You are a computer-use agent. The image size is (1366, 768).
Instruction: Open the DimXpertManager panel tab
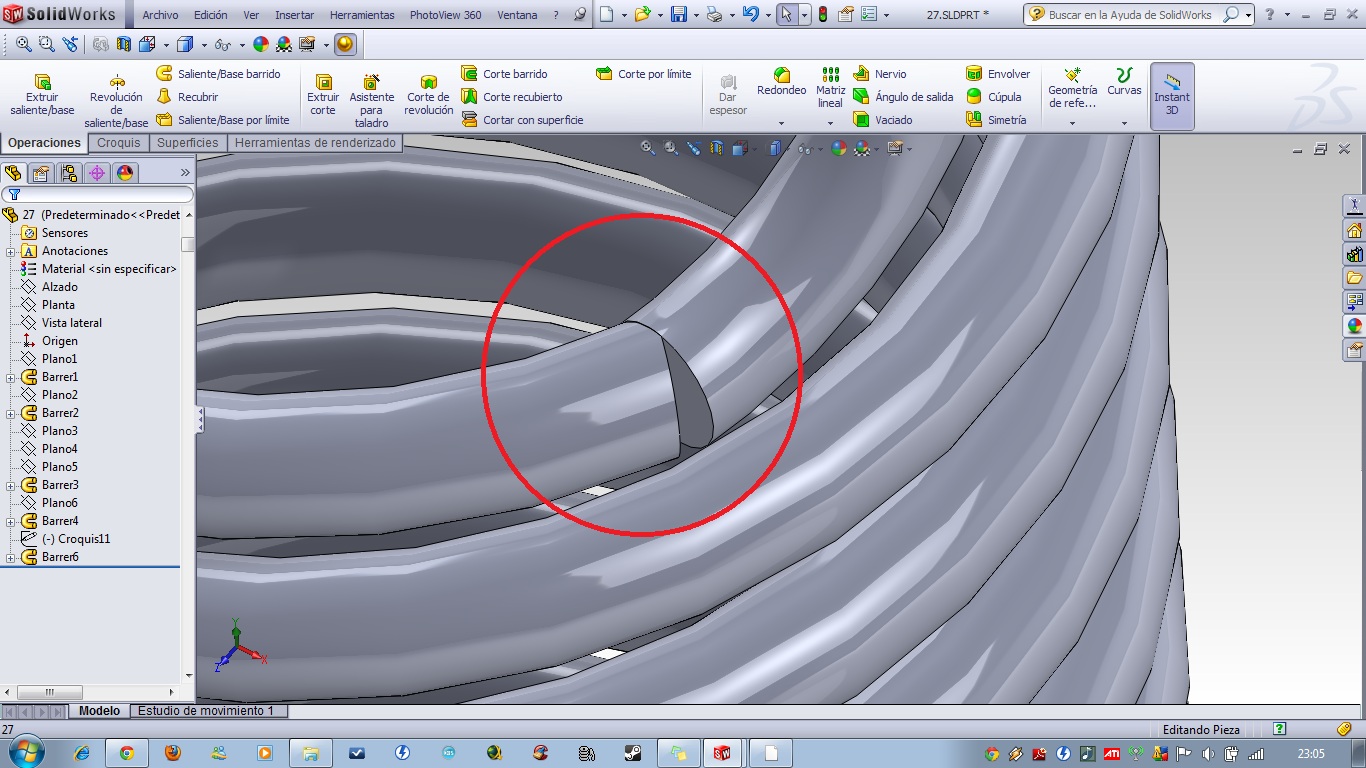tap(97, 173)
